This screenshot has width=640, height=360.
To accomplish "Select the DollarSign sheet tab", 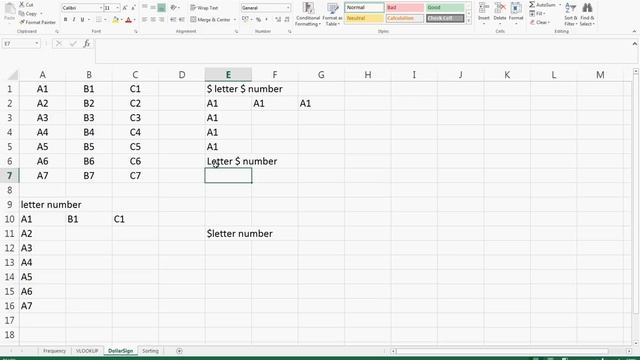I will click(x=121, y=351).
